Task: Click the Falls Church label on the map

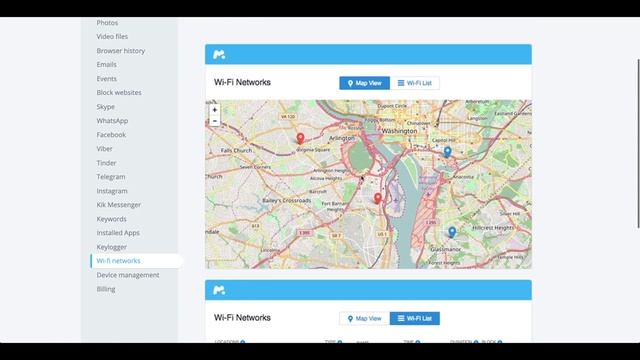Action: point(236,151)
